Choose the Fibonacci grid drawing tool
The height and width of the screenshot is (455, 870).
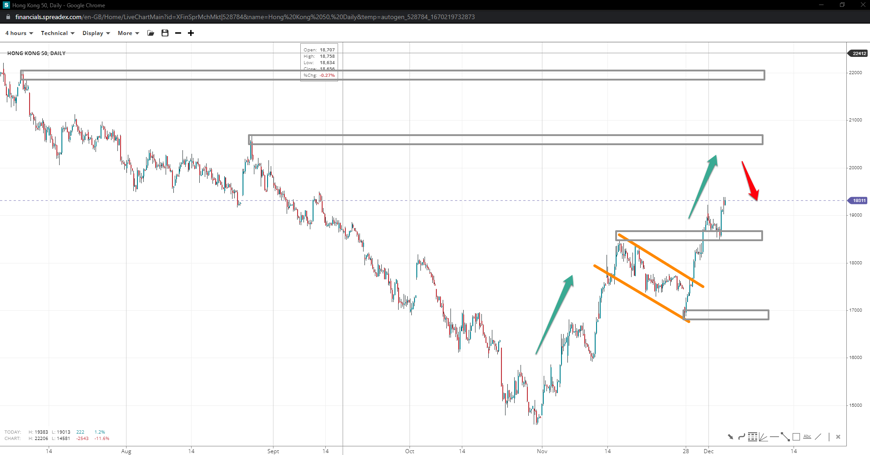tap(752, 437)
